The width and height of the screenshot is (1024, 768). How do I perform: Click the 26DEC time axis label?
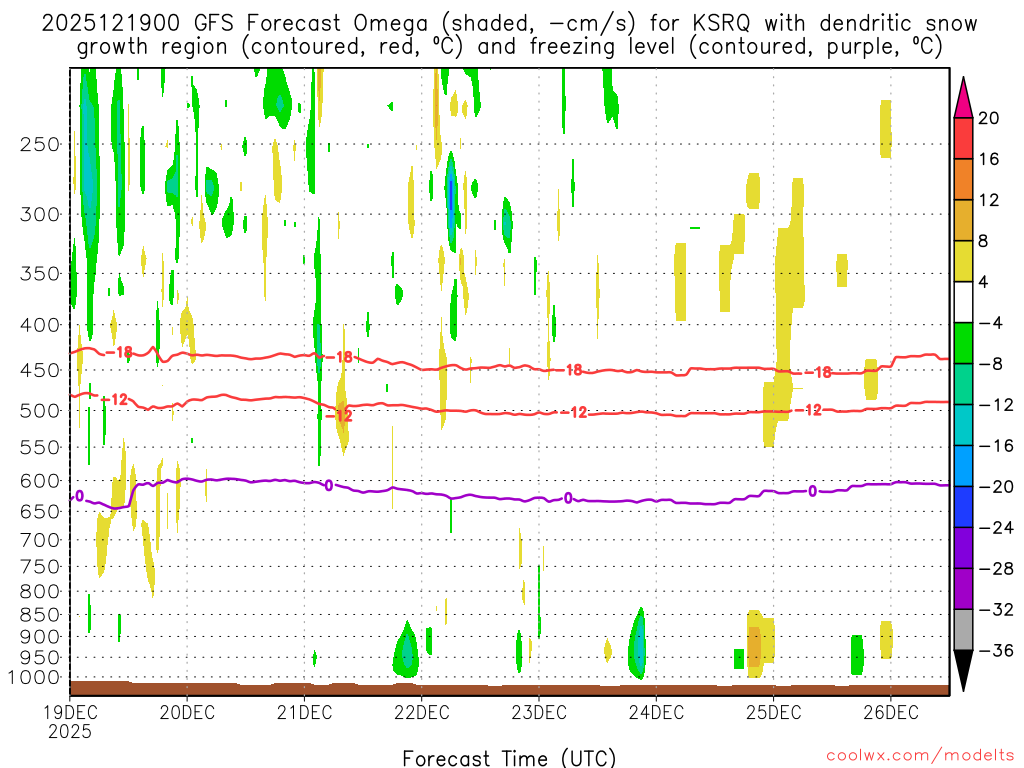(x=891, y=712)
